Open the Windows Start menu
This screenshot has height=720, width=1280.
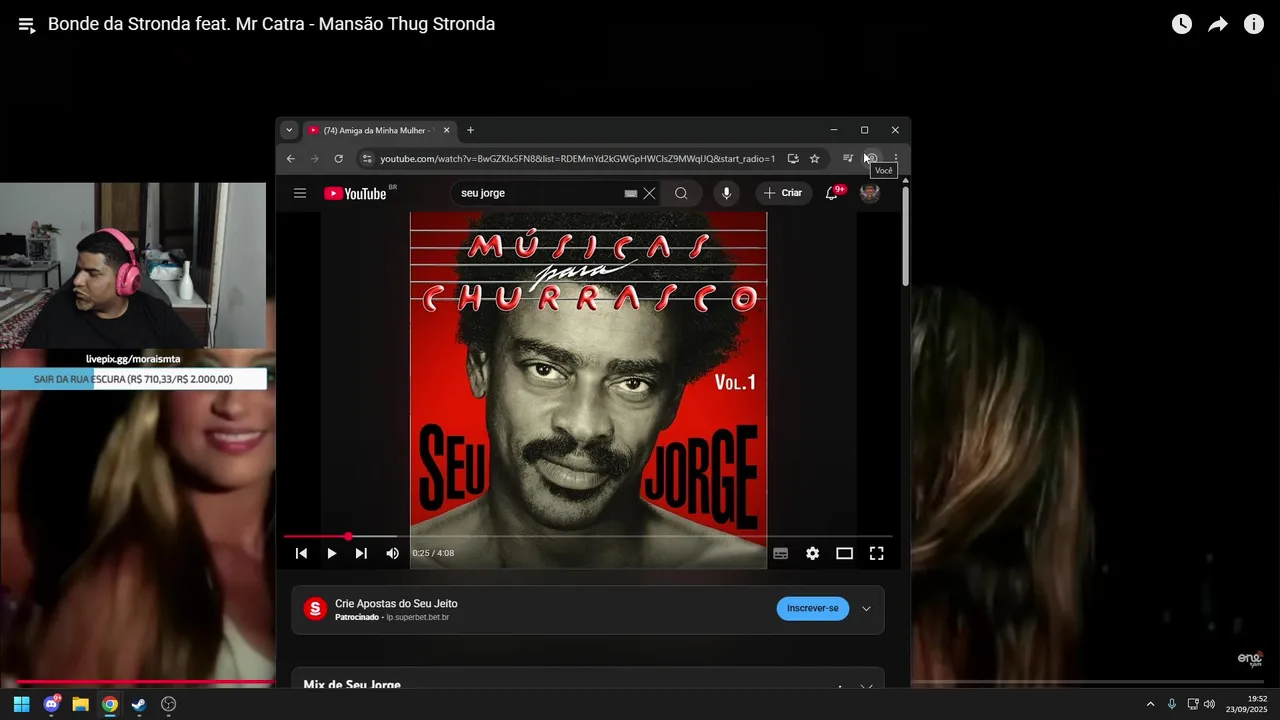(x=21, y=704)
